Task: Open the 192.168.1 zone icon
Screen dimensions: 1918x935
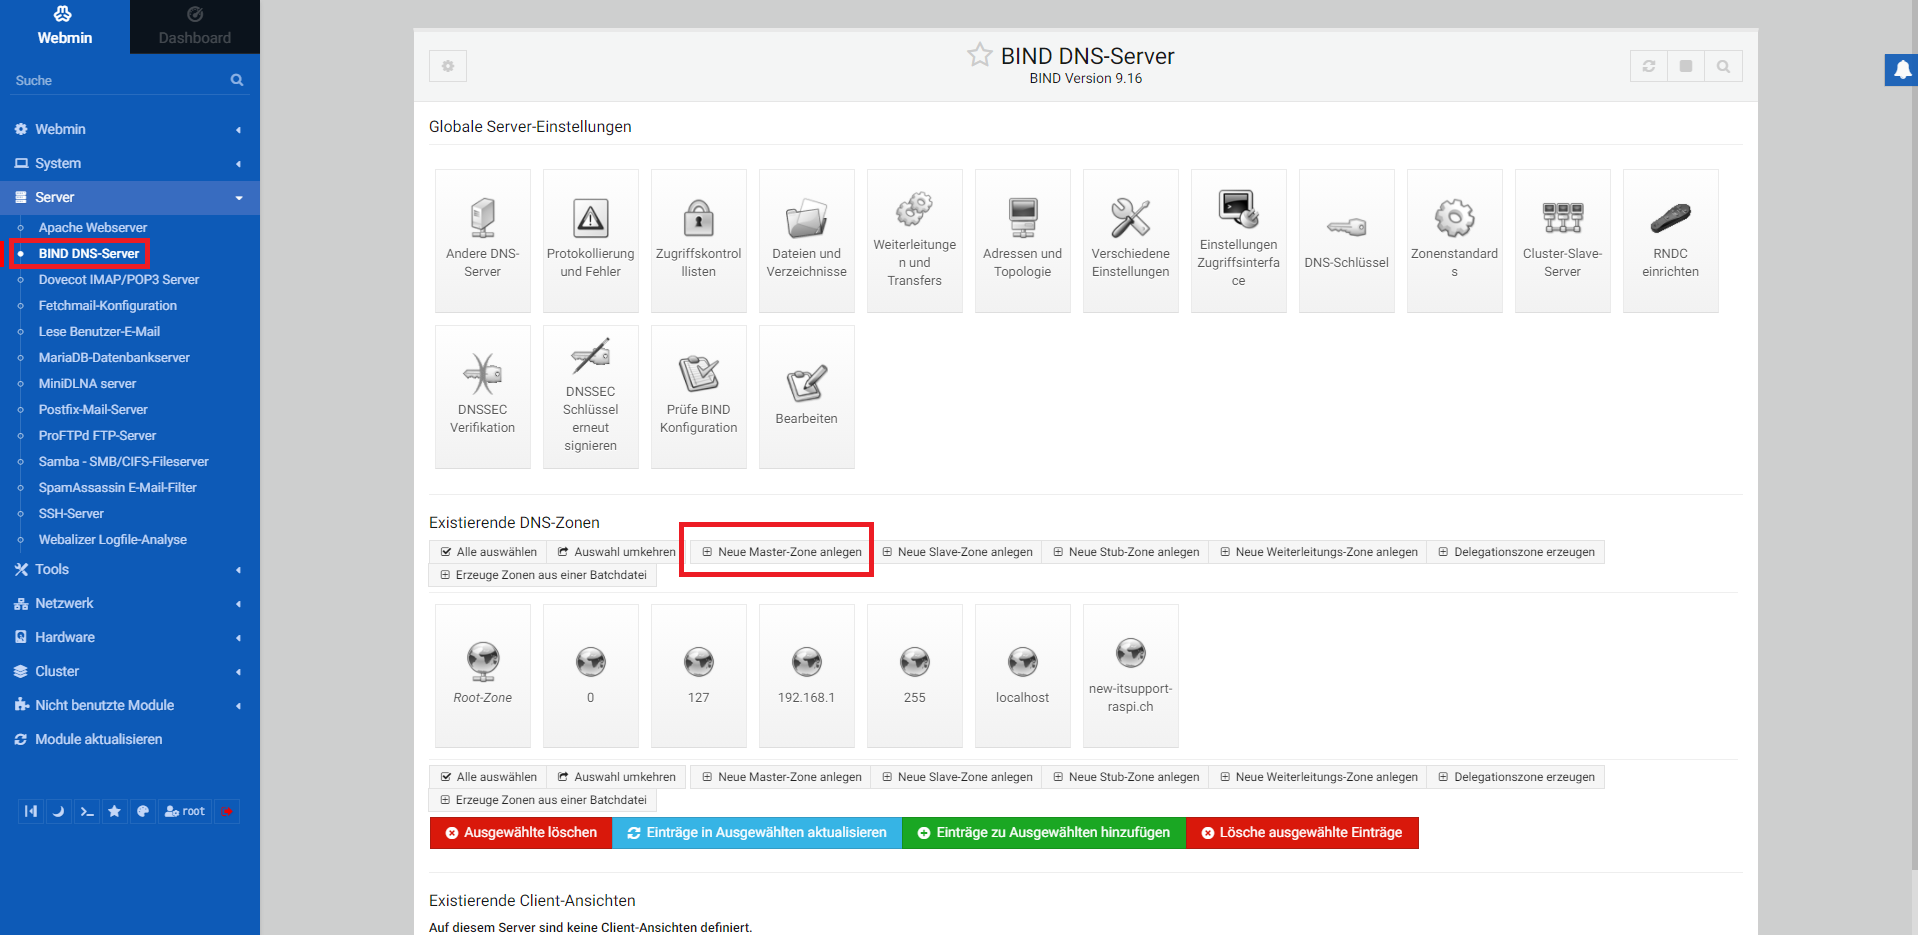Action: (x=806, y=663)
